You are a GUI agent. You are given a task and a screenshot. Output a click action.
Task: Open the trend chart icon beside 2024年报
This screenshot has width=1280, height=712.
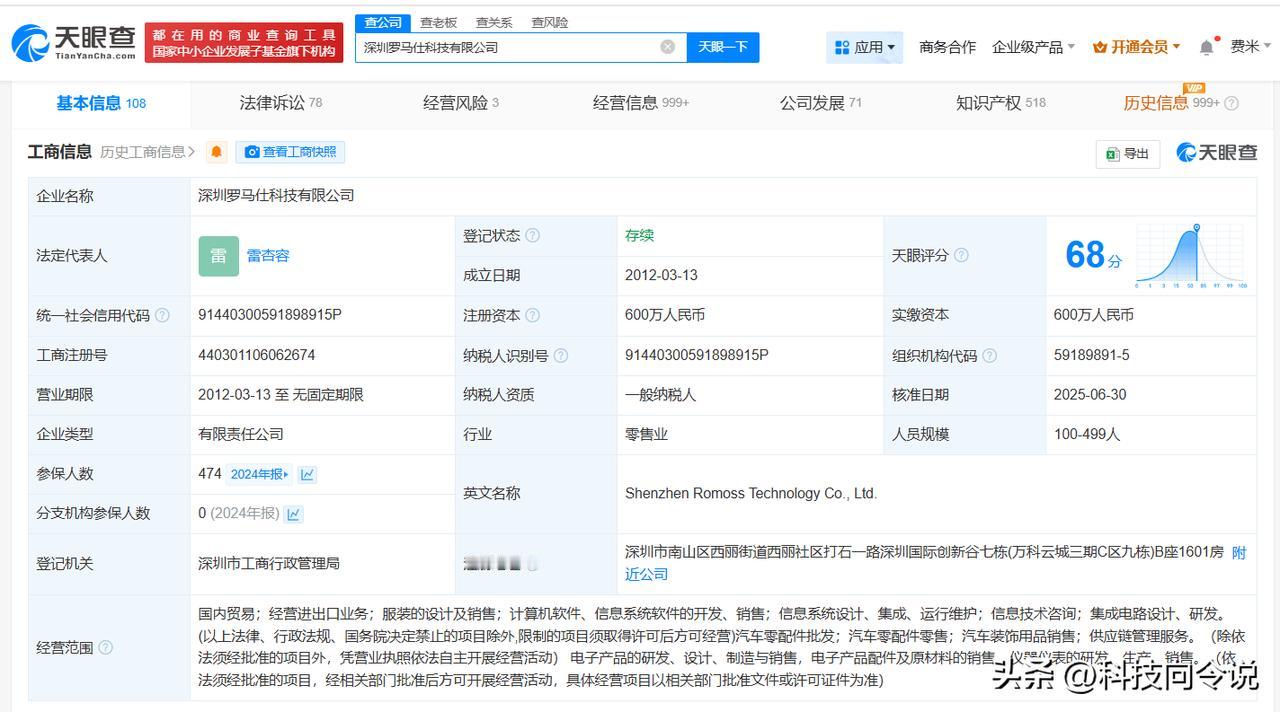(x=308, y=474)
